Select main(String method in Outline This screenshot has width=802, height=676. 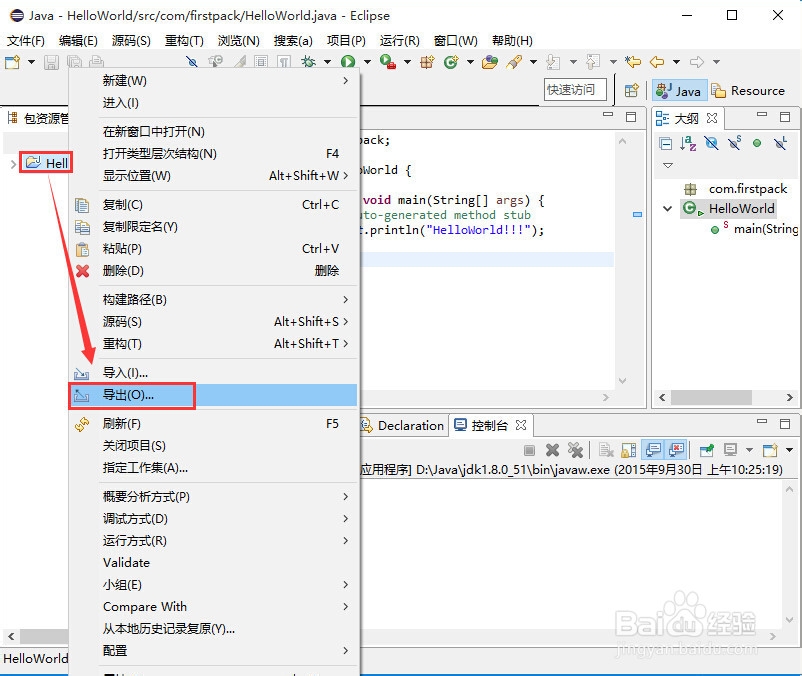coord(765,229)
